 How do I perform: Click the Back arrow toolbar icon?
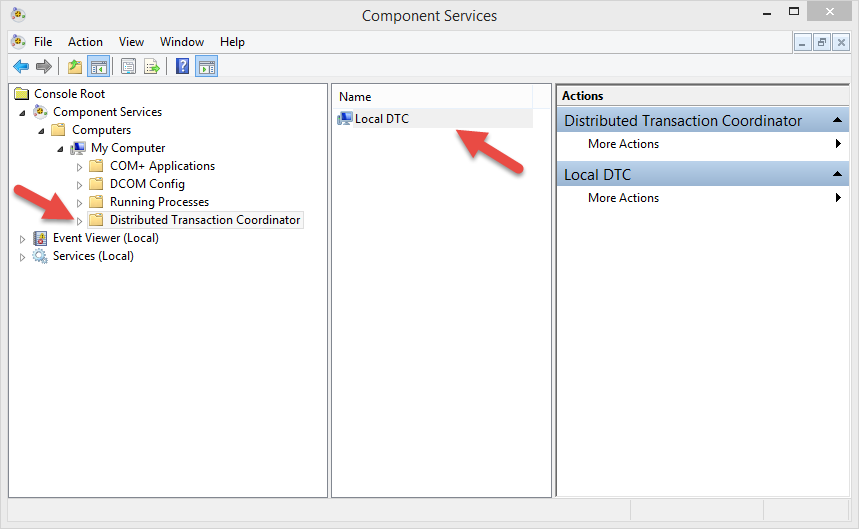(x=21, y=67)
